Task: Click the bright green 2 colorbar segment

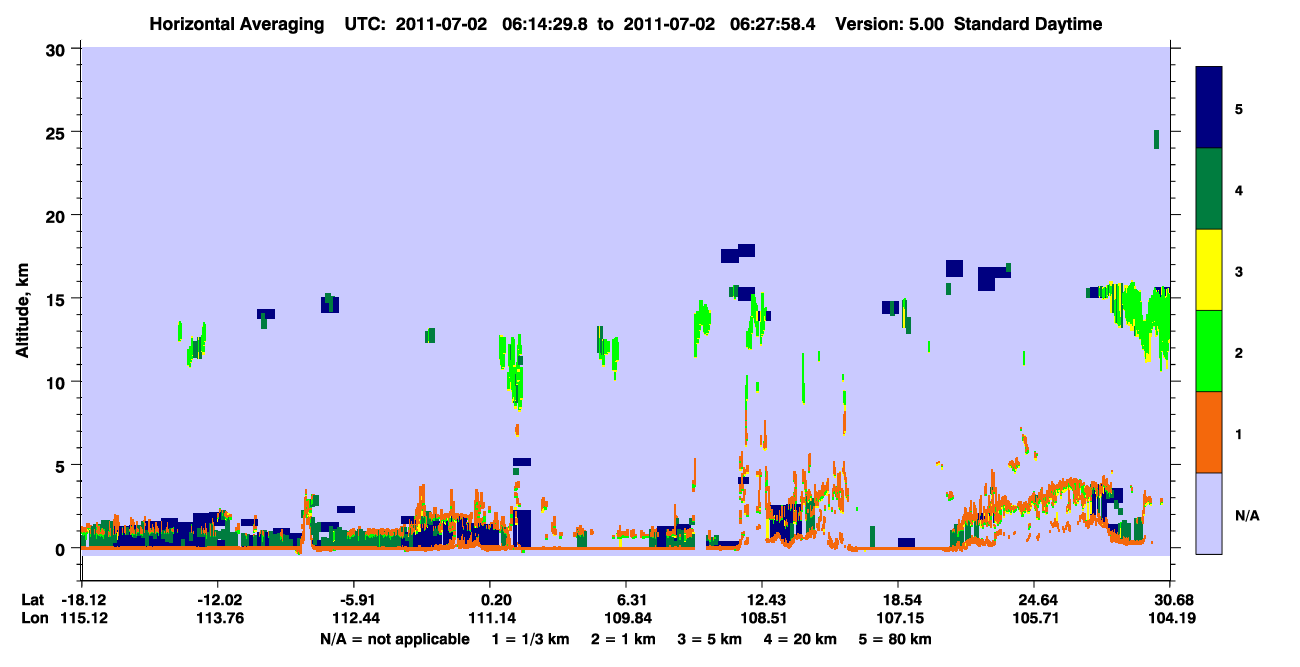Action: [1209, 351]
